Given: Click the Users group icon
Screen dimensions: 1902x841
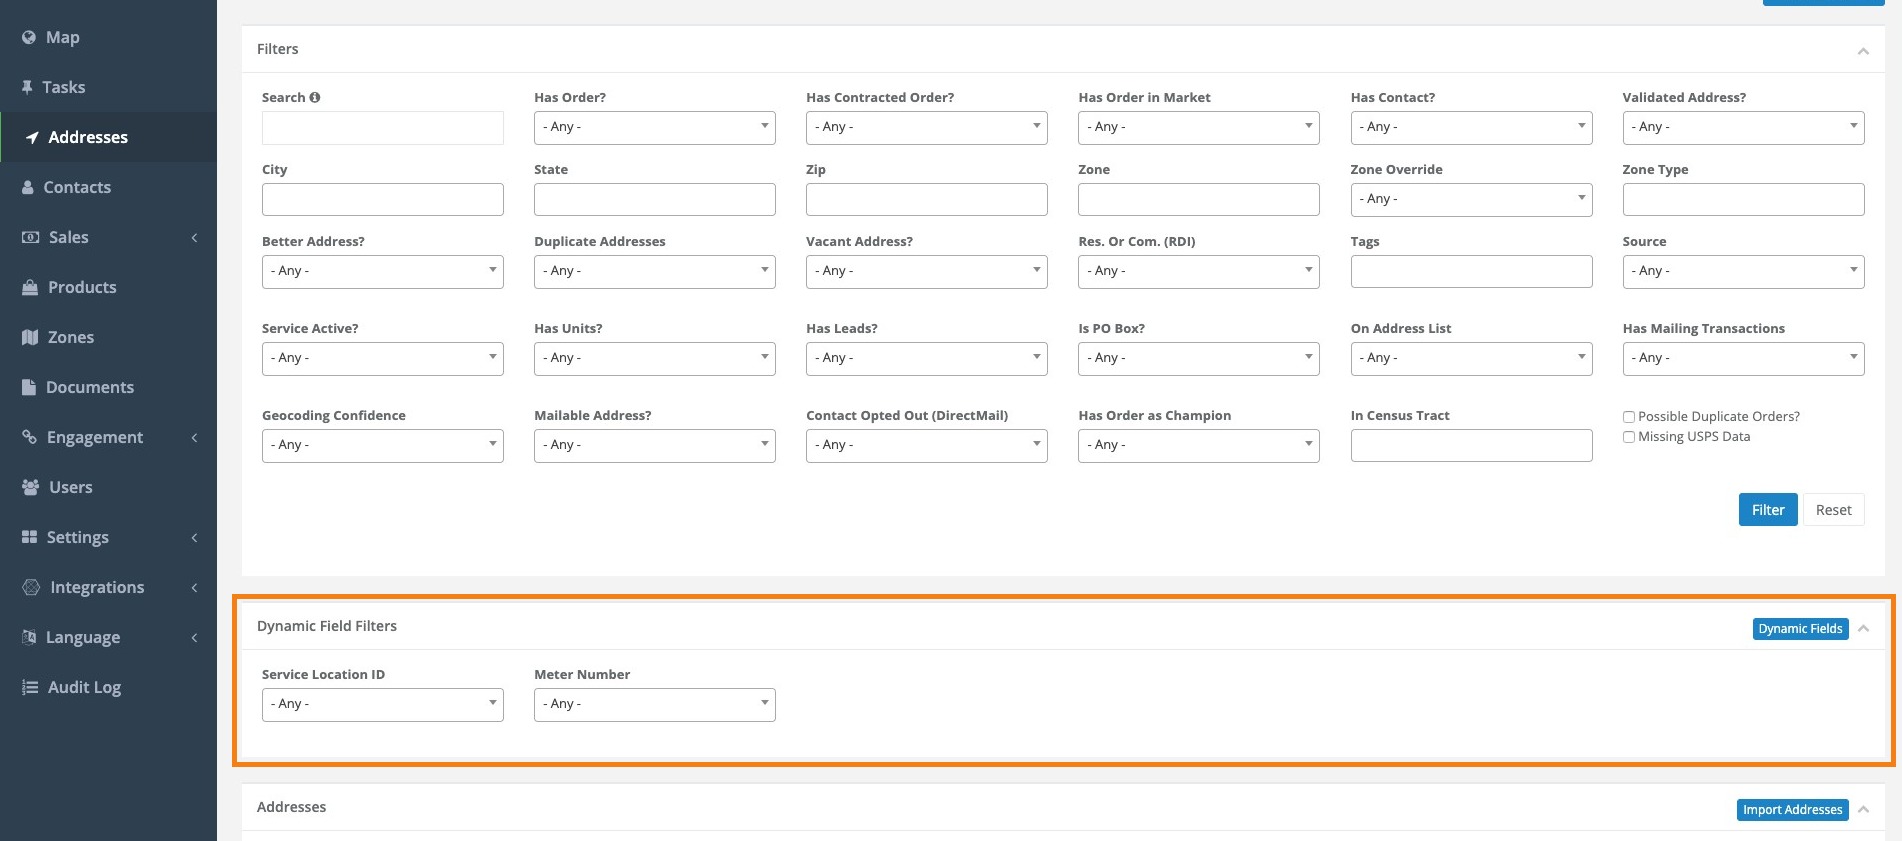Looking at the screenshot, I should tap(30, 487).
